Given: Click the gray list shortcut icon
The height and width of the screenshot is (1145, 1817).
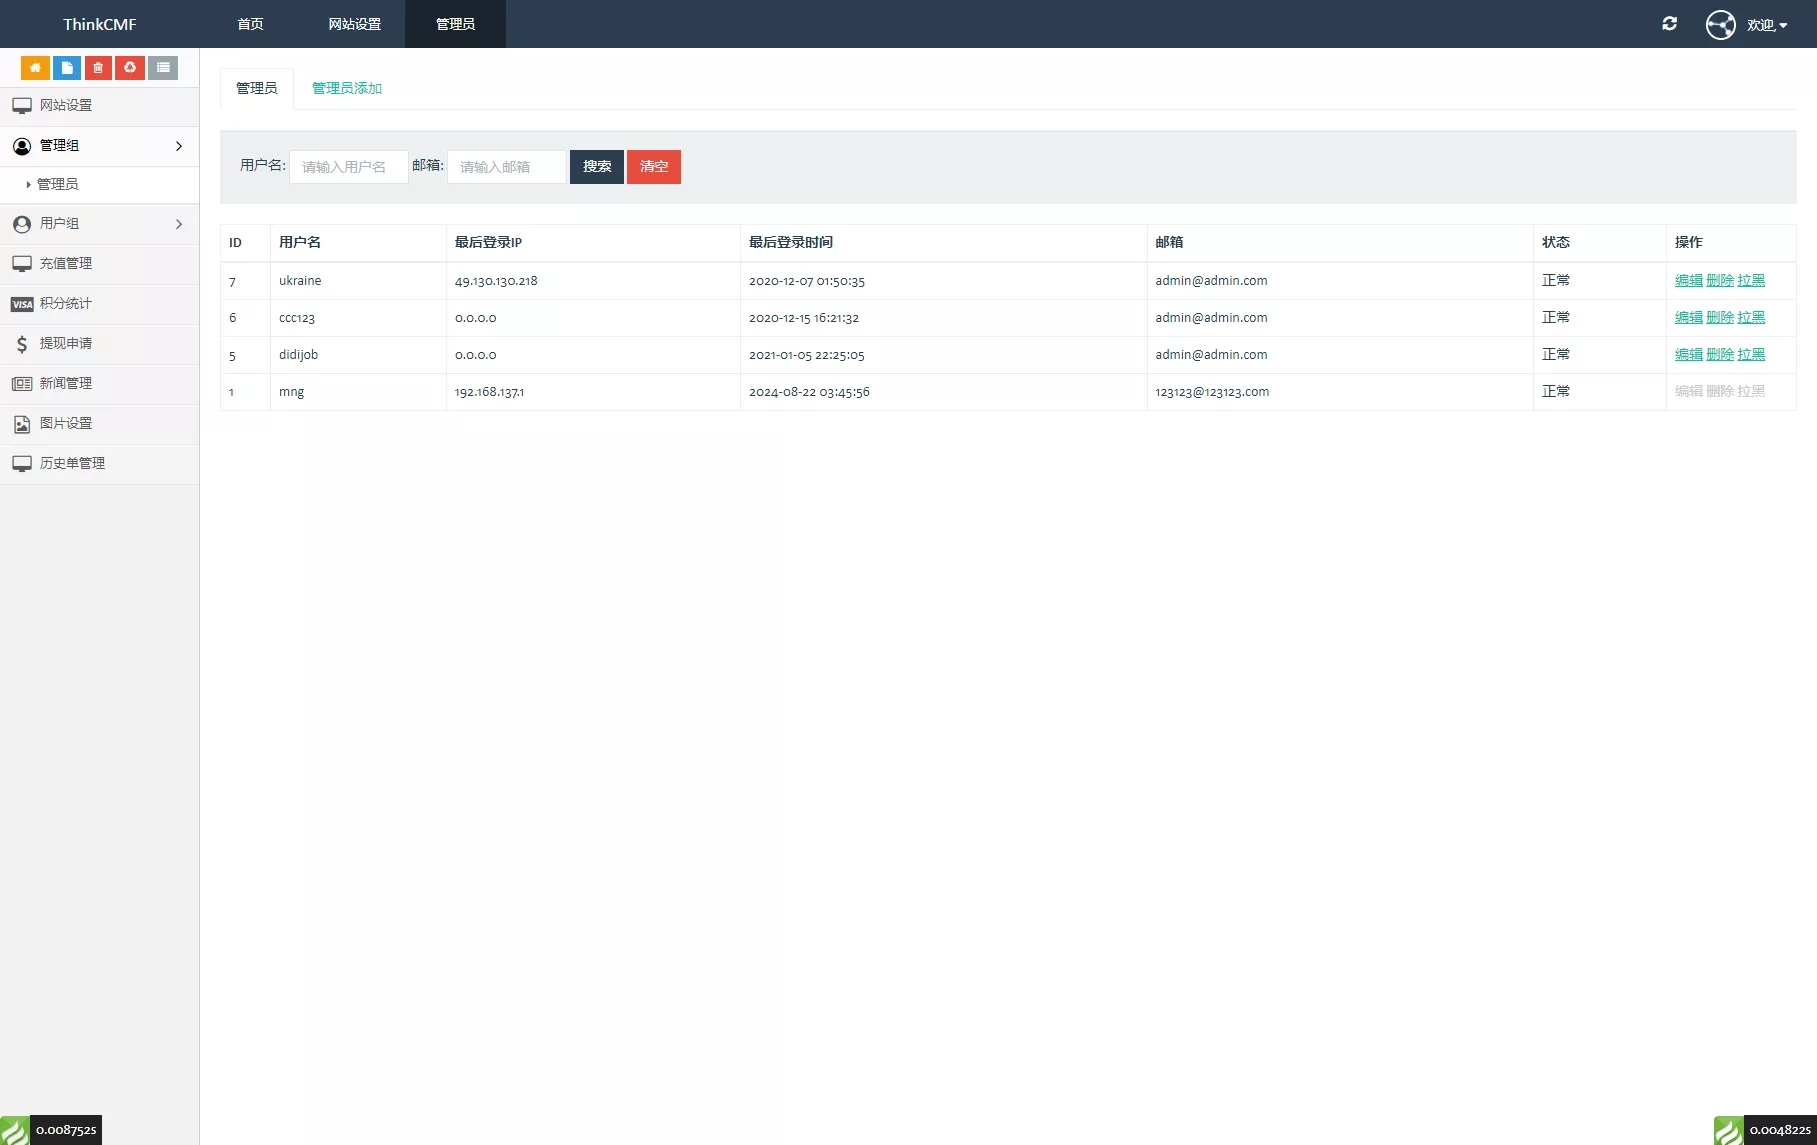Looking at the screenshot, I should (163, 68).
